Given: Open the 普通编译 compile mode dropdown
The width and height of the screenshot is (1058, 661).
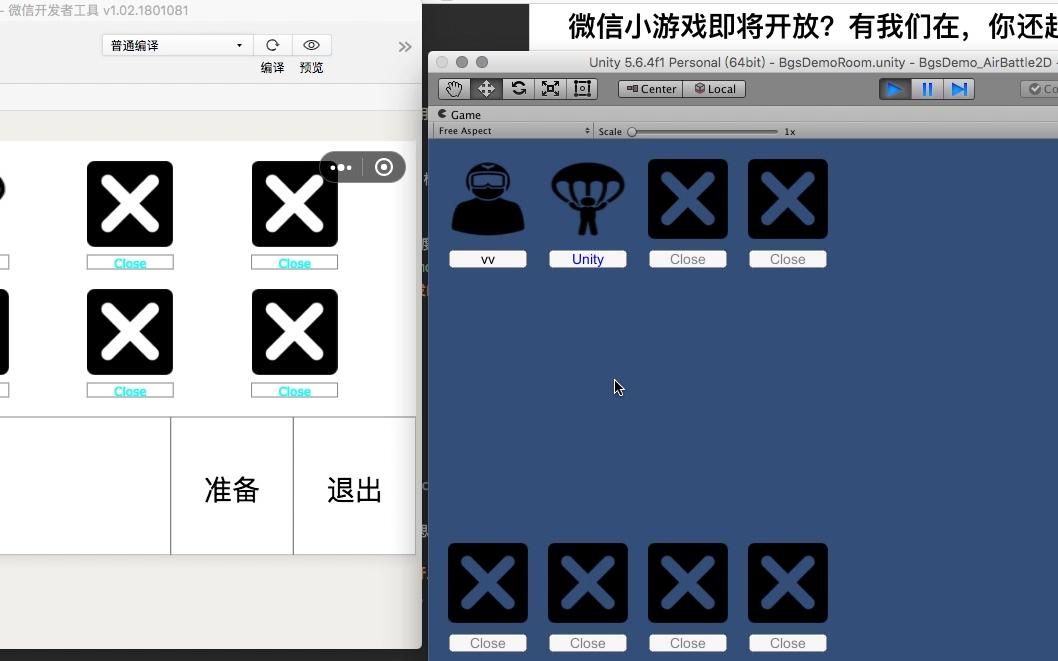Looking at the screenshot, I should tap(175, 45).
